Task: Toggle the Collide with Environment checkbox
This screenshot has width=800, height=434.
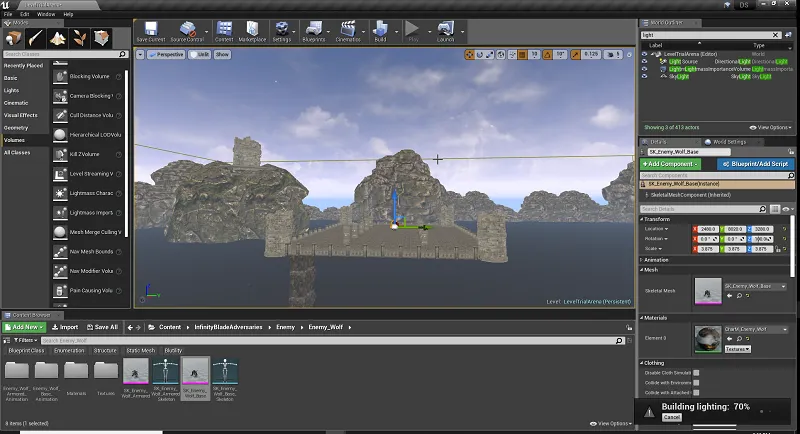Action: click(696, 382)
